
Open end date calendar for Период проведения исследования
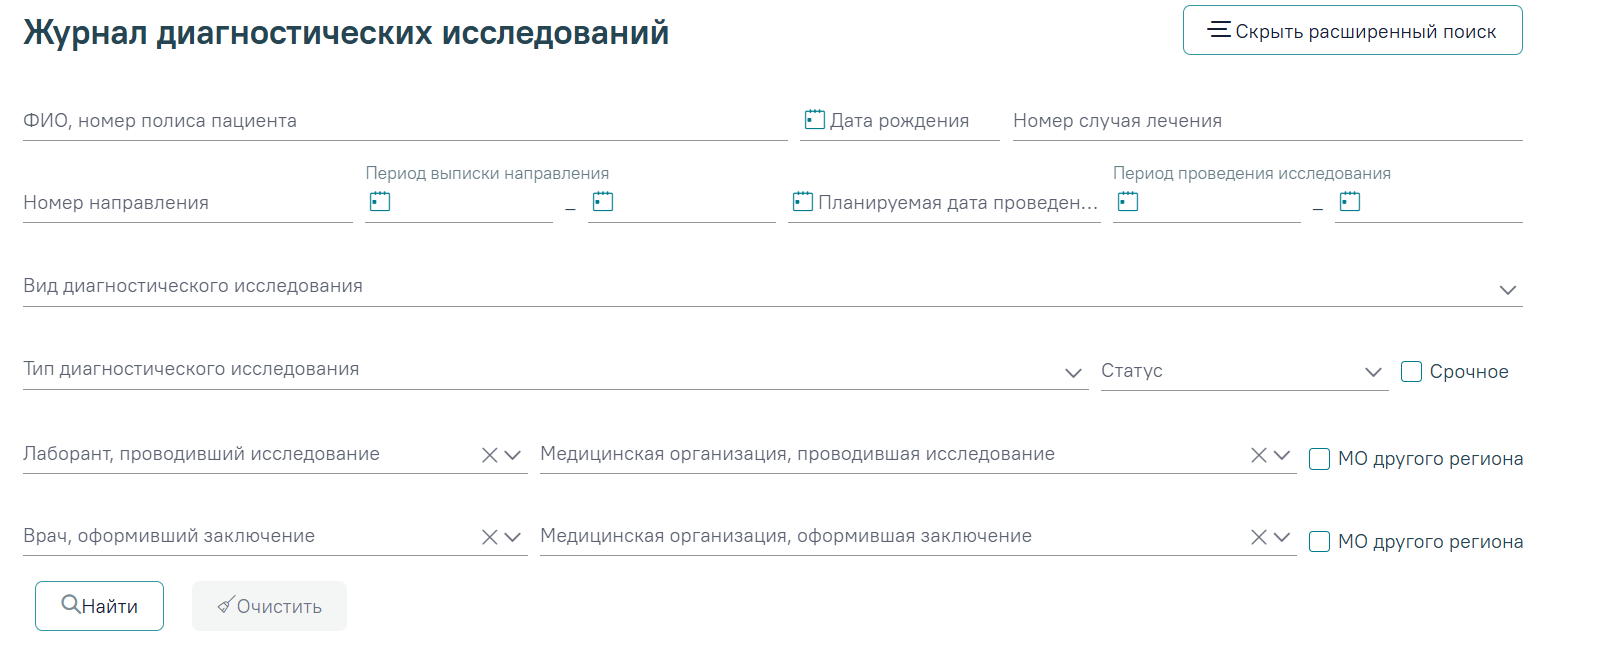1350,201
